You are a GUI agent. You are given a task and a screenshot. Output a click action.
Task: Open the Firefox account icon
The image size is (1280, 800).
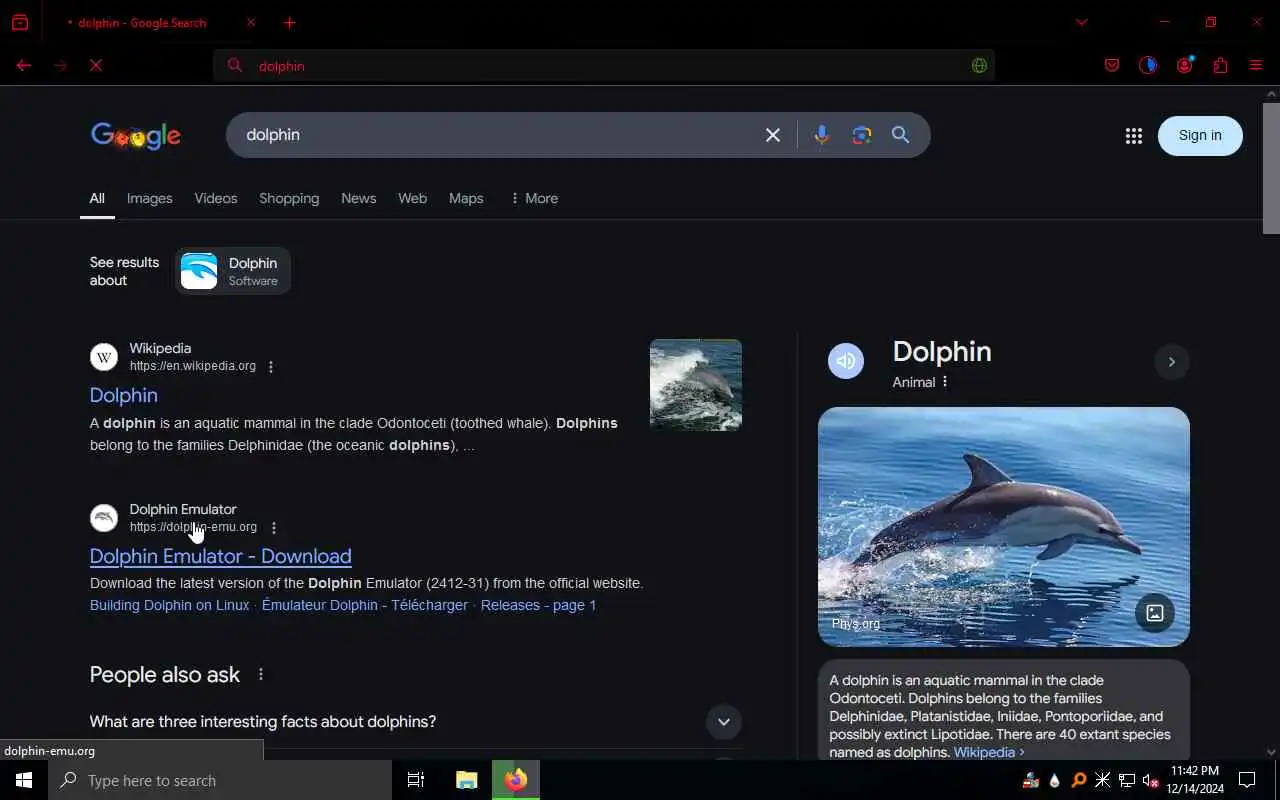pyautogui.click(x=1184, y=65)
